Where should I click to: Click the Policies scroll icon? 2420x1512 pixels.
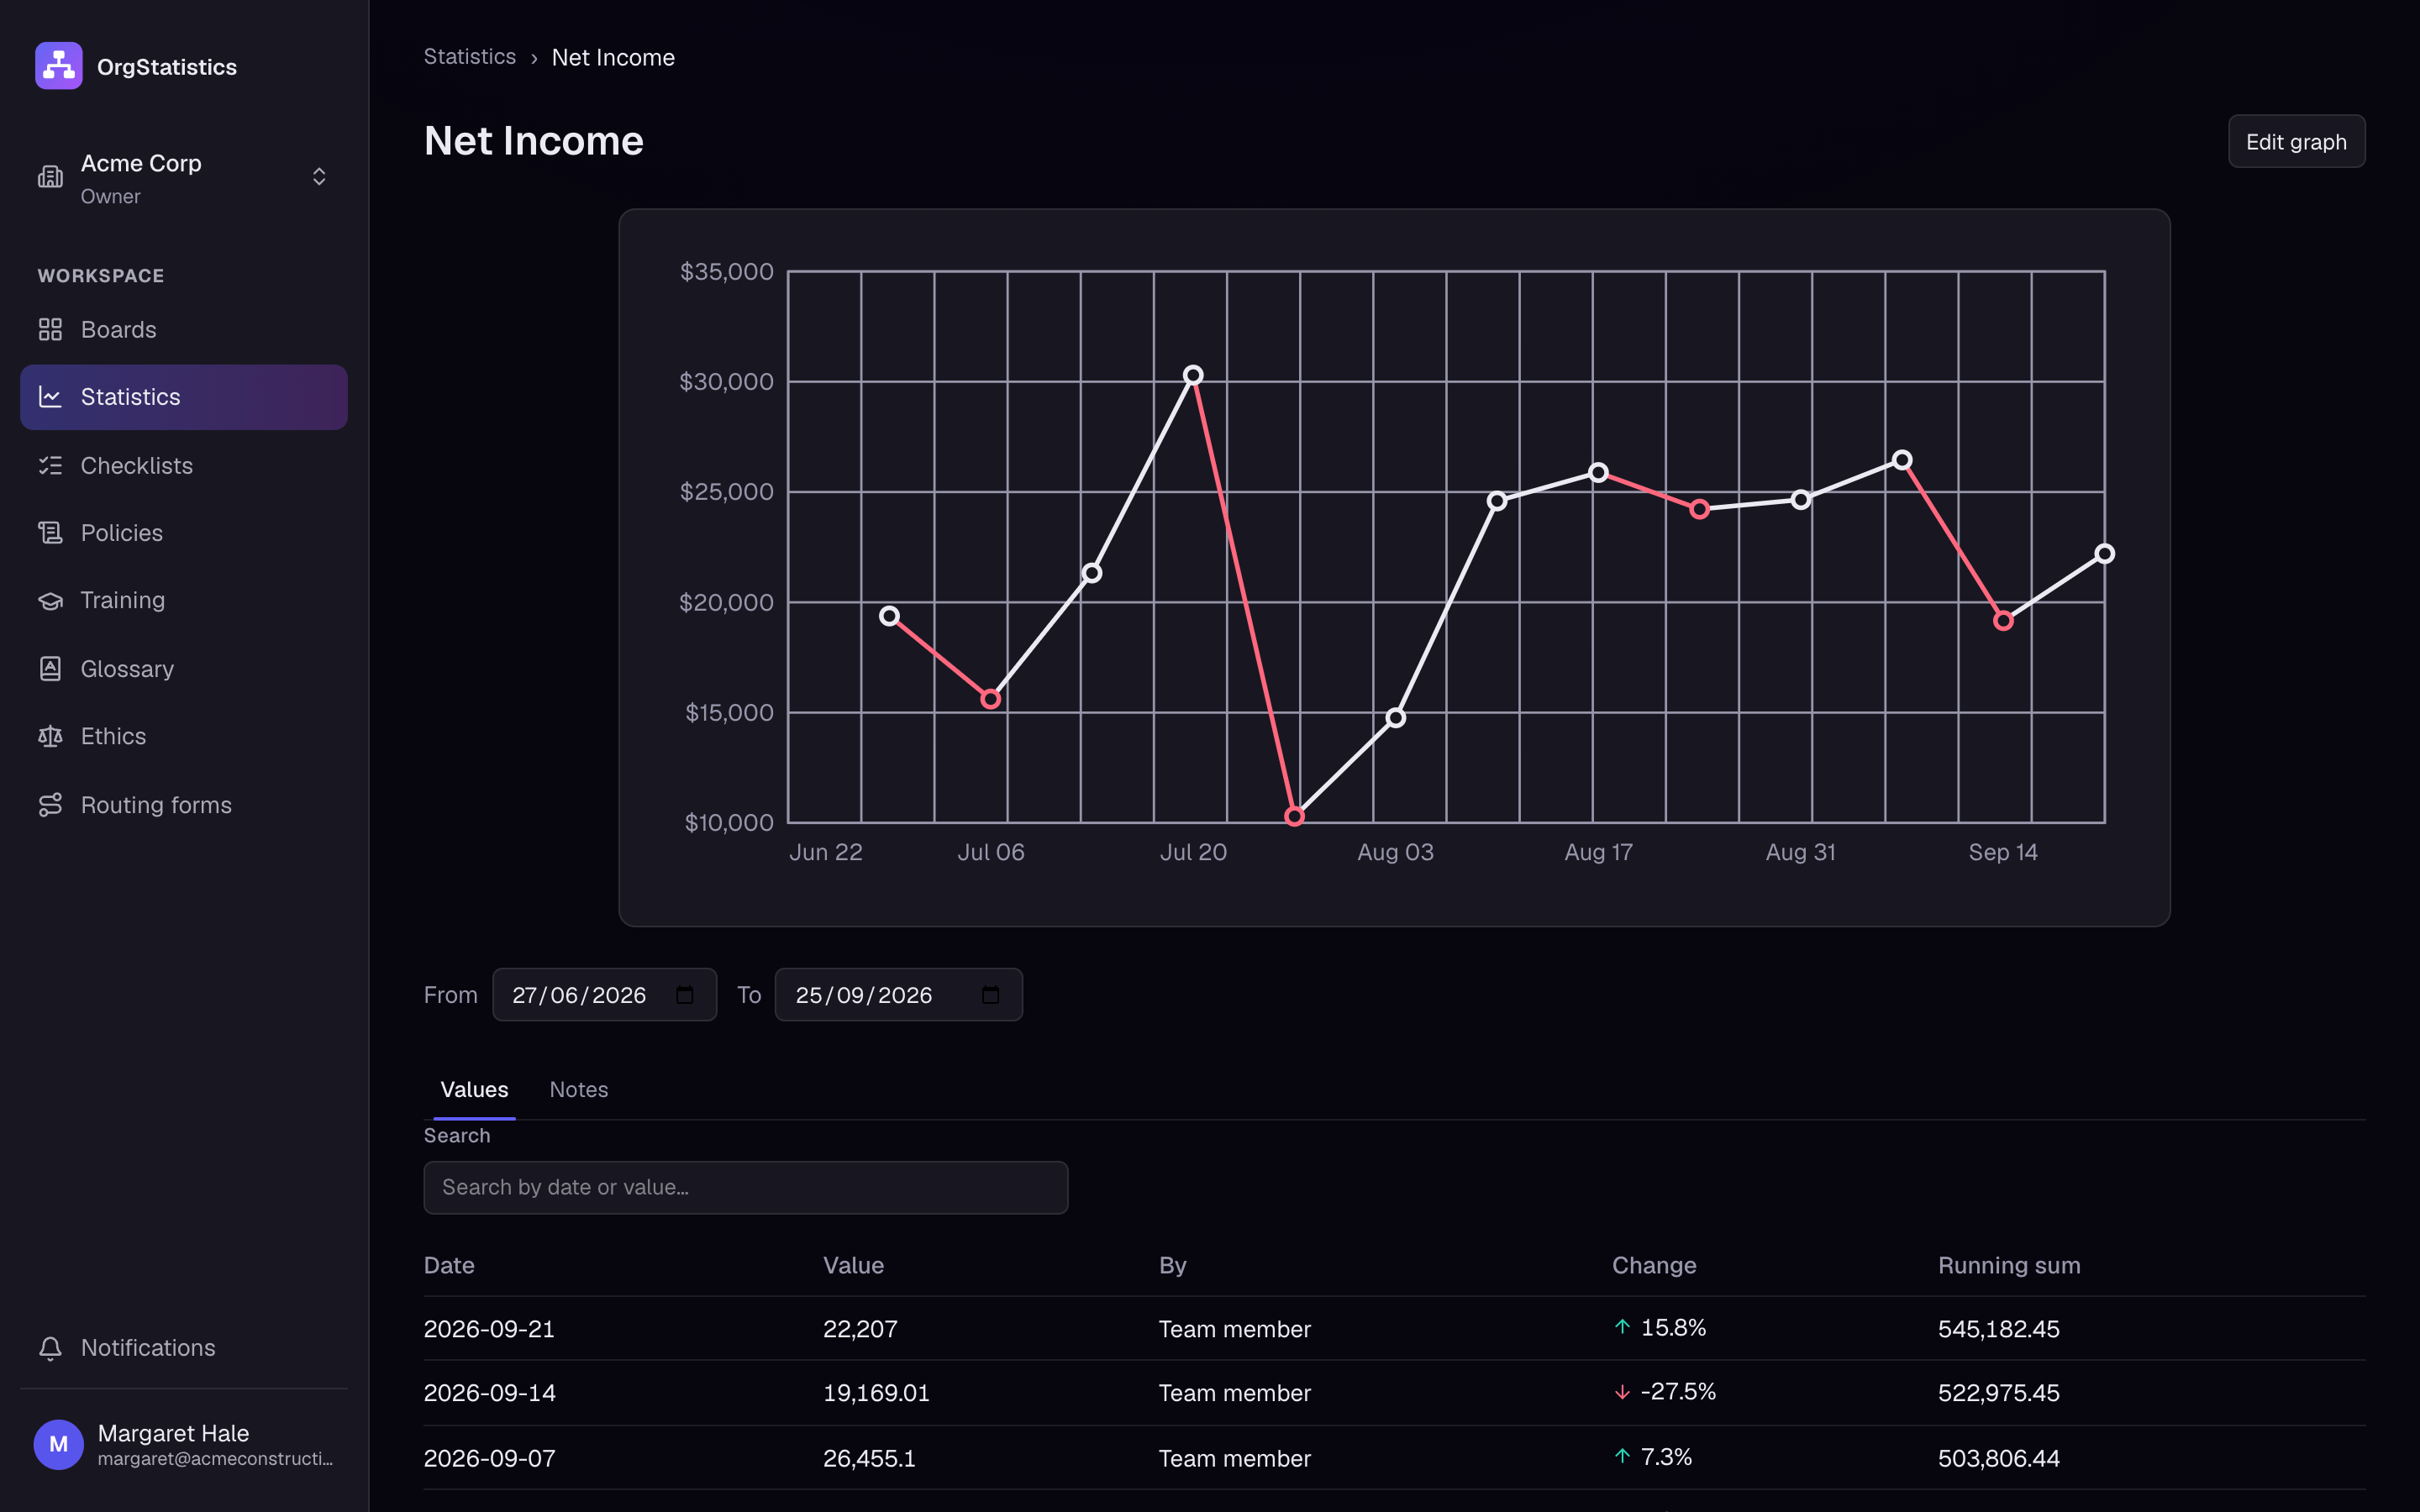(50, 533)
